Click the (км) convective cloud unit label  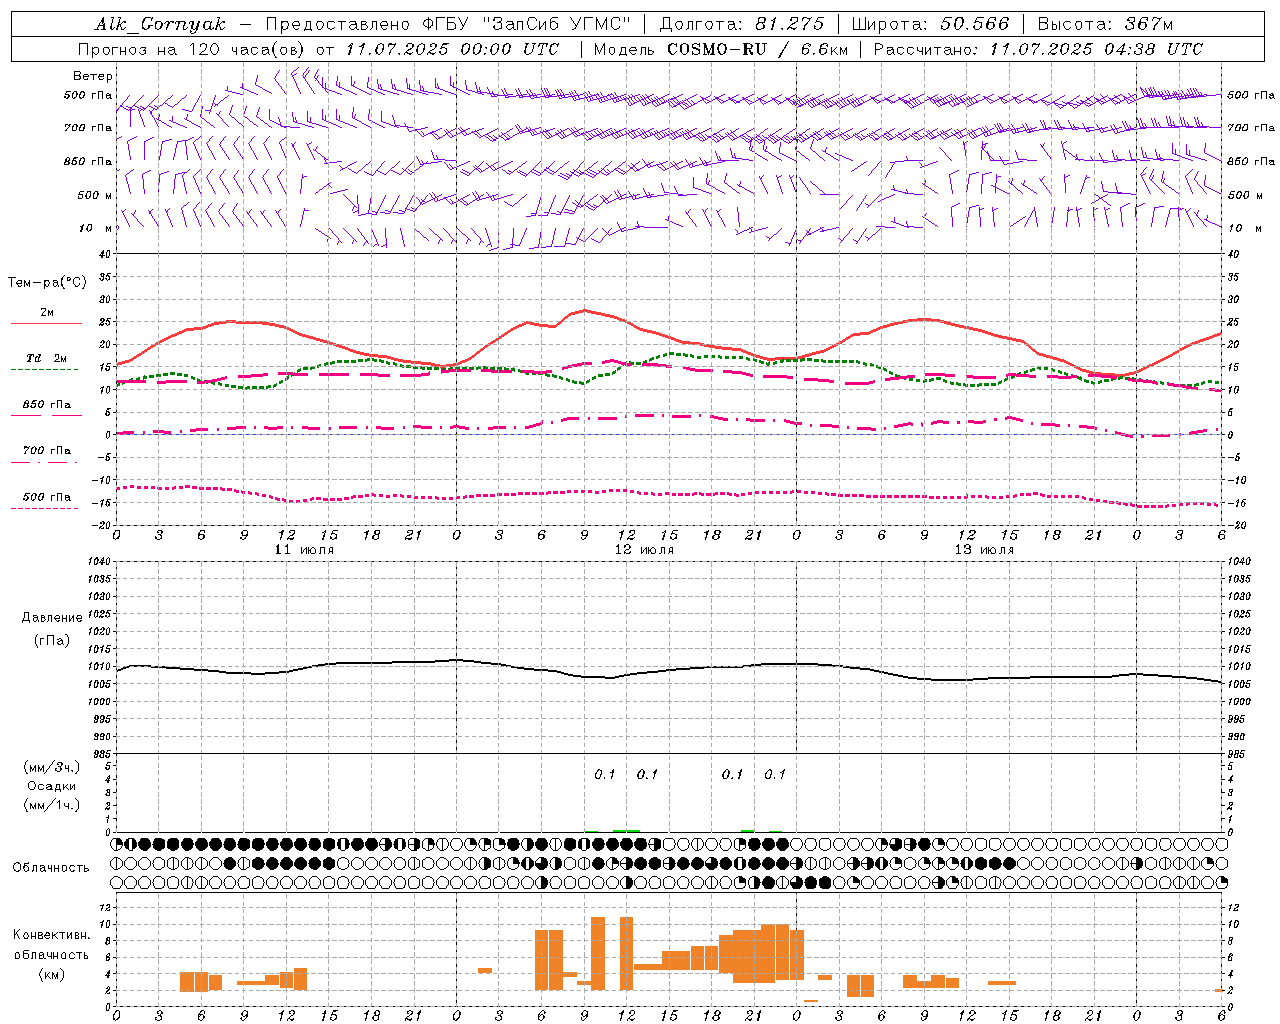[51, 974]
